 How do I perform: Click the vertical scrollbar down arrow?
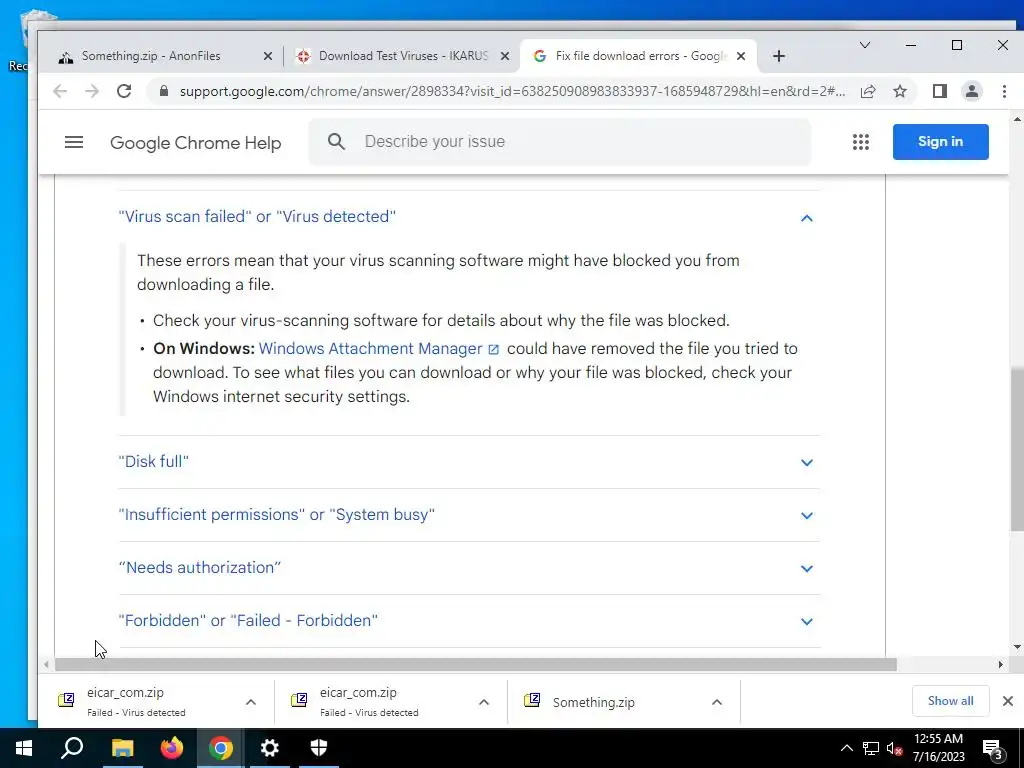coord(1017,647)
